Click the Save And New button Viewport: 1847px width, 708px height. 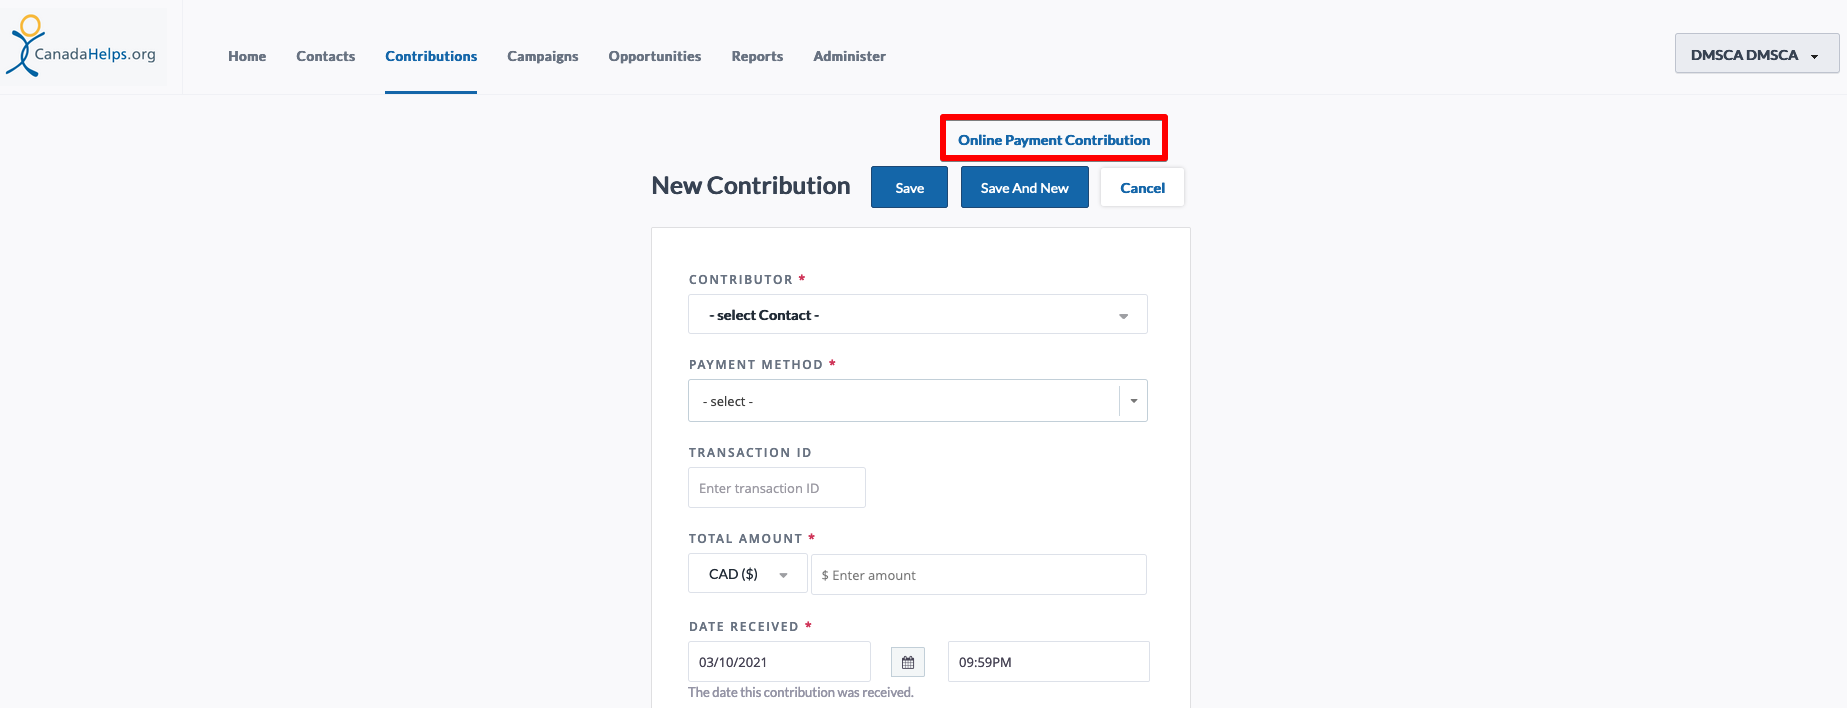pyautogui.click(x=1024, y=187)
